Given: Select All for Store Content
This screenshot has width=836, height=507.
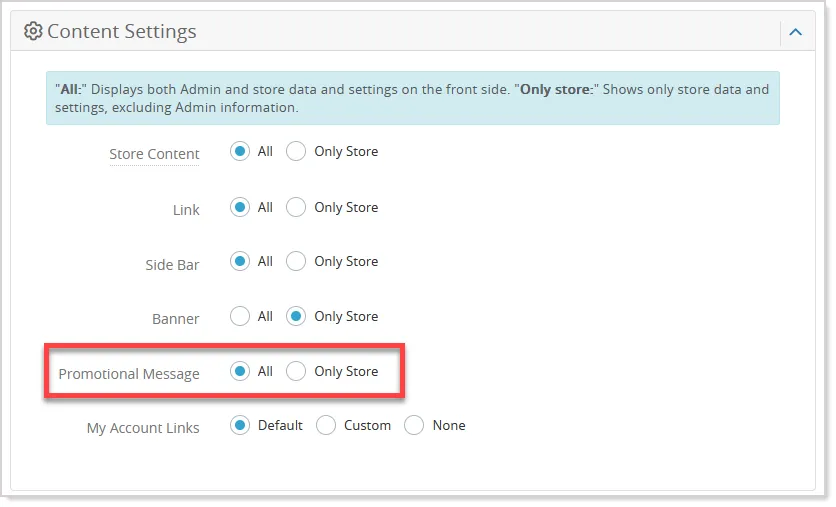Looking at the screenshot, I should pyautogui.click(x=240, y=151).
